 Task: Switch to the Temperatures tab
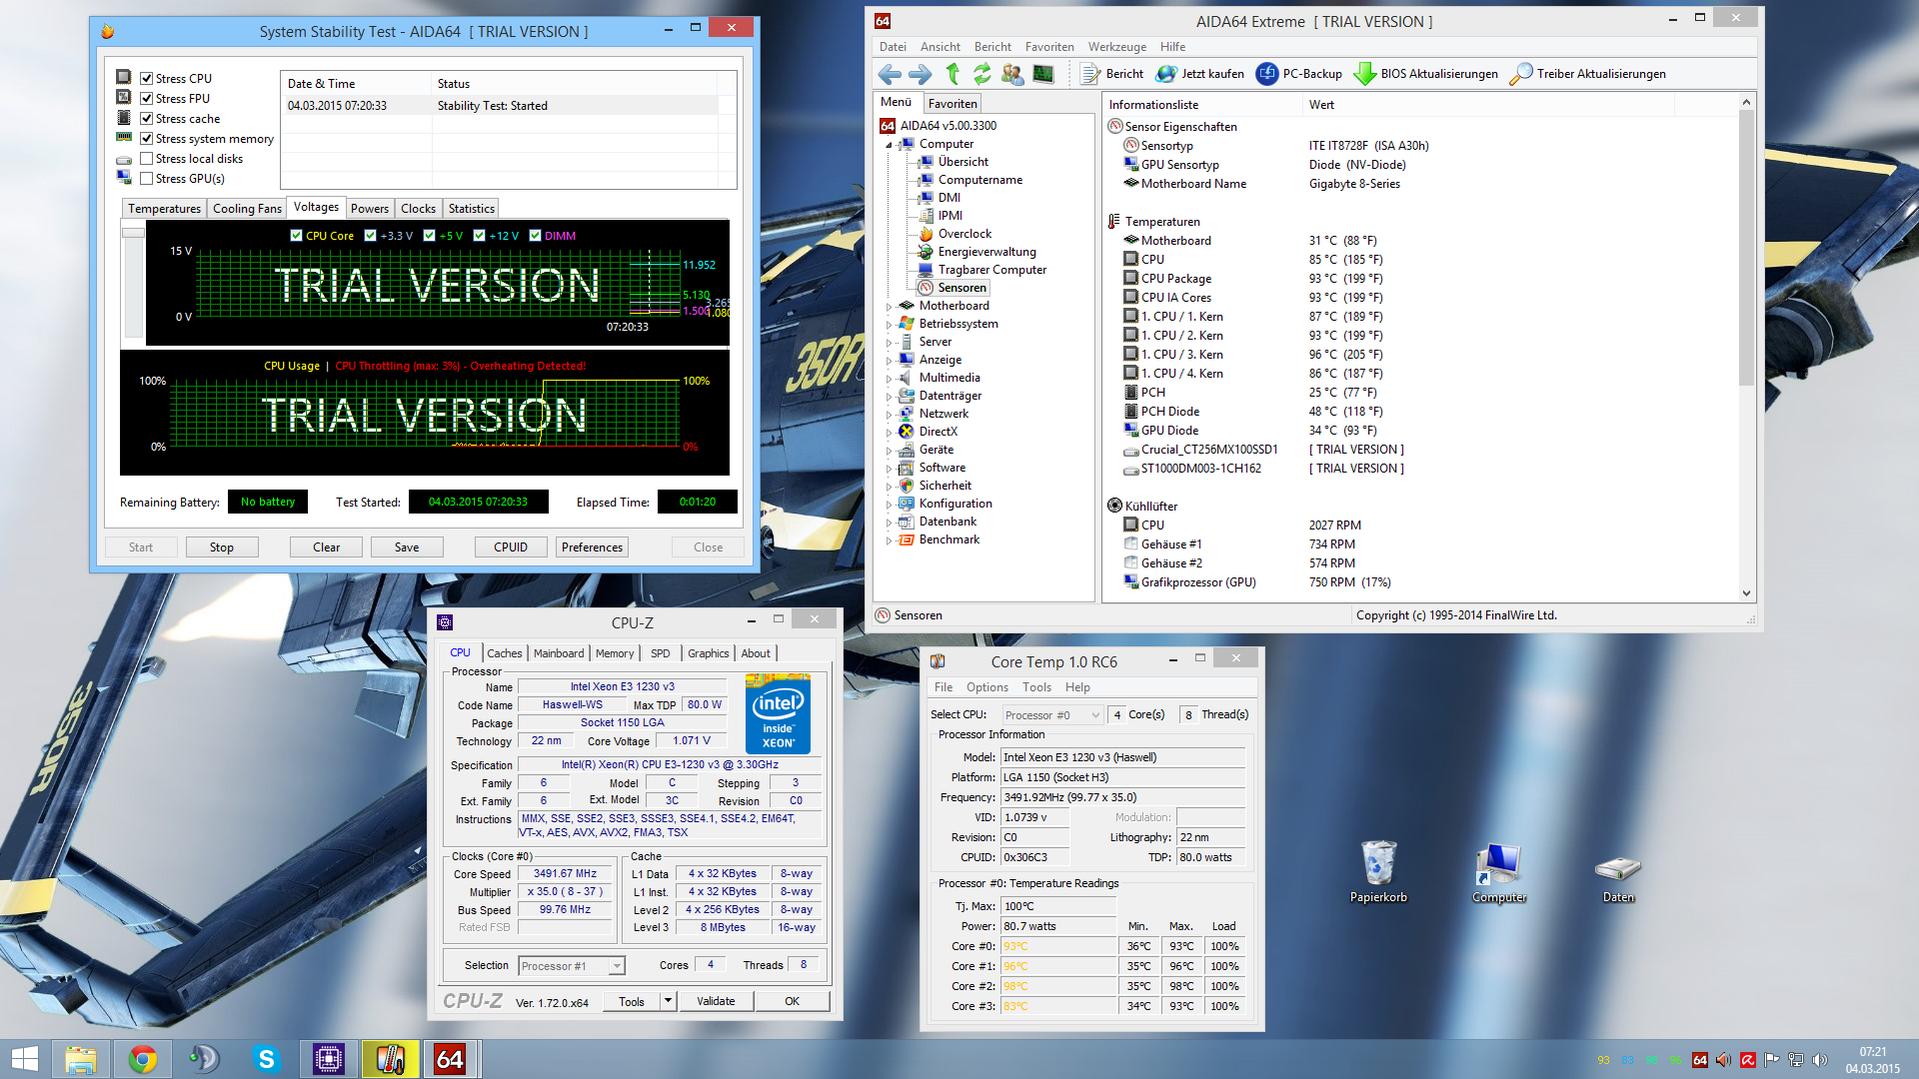pos(164,208)
